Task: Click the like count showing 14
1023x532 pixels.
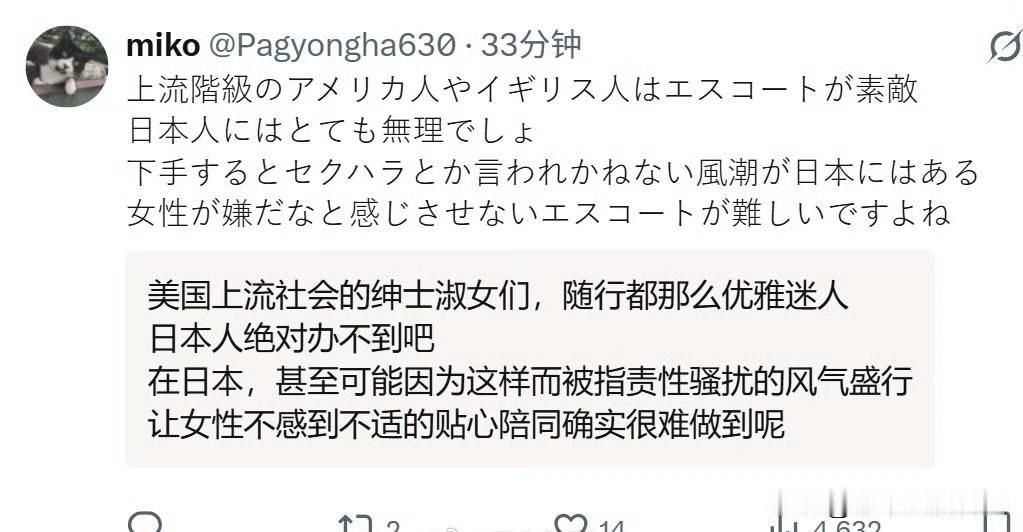Action: pyautogui.click(x=611, y=526)
